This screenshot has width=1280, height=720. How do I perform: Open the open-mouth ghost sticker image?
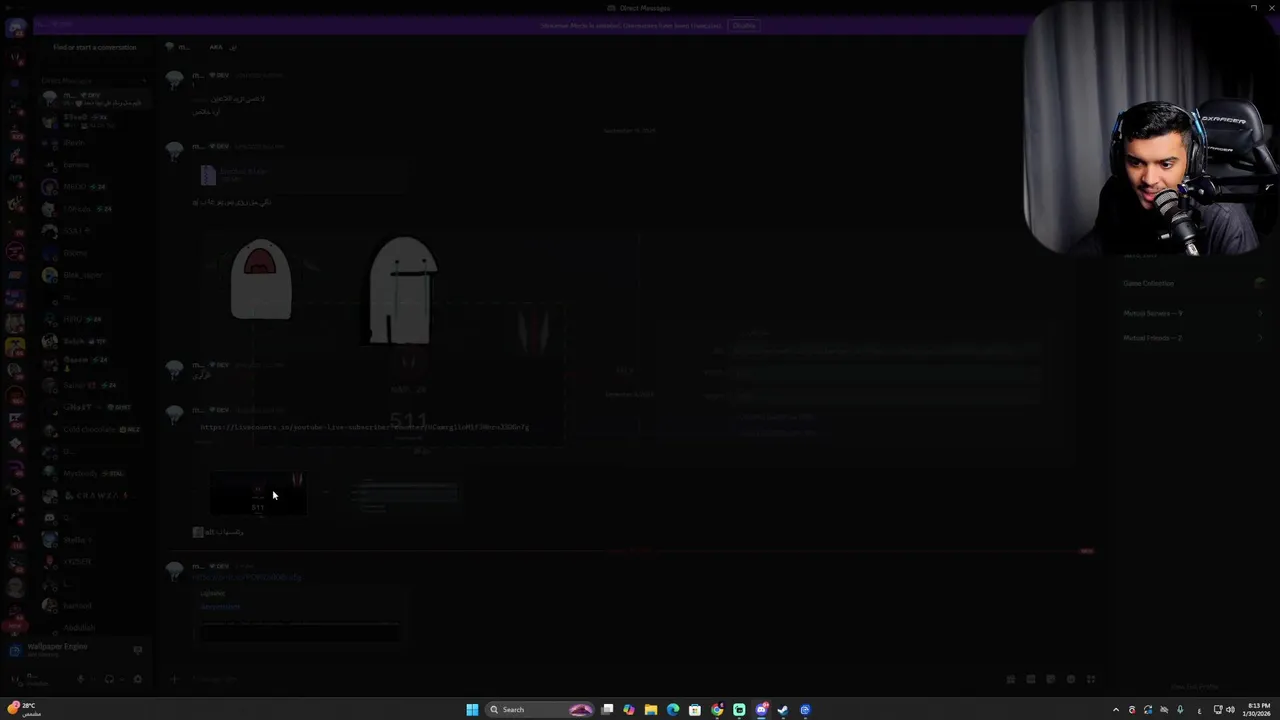261,279
